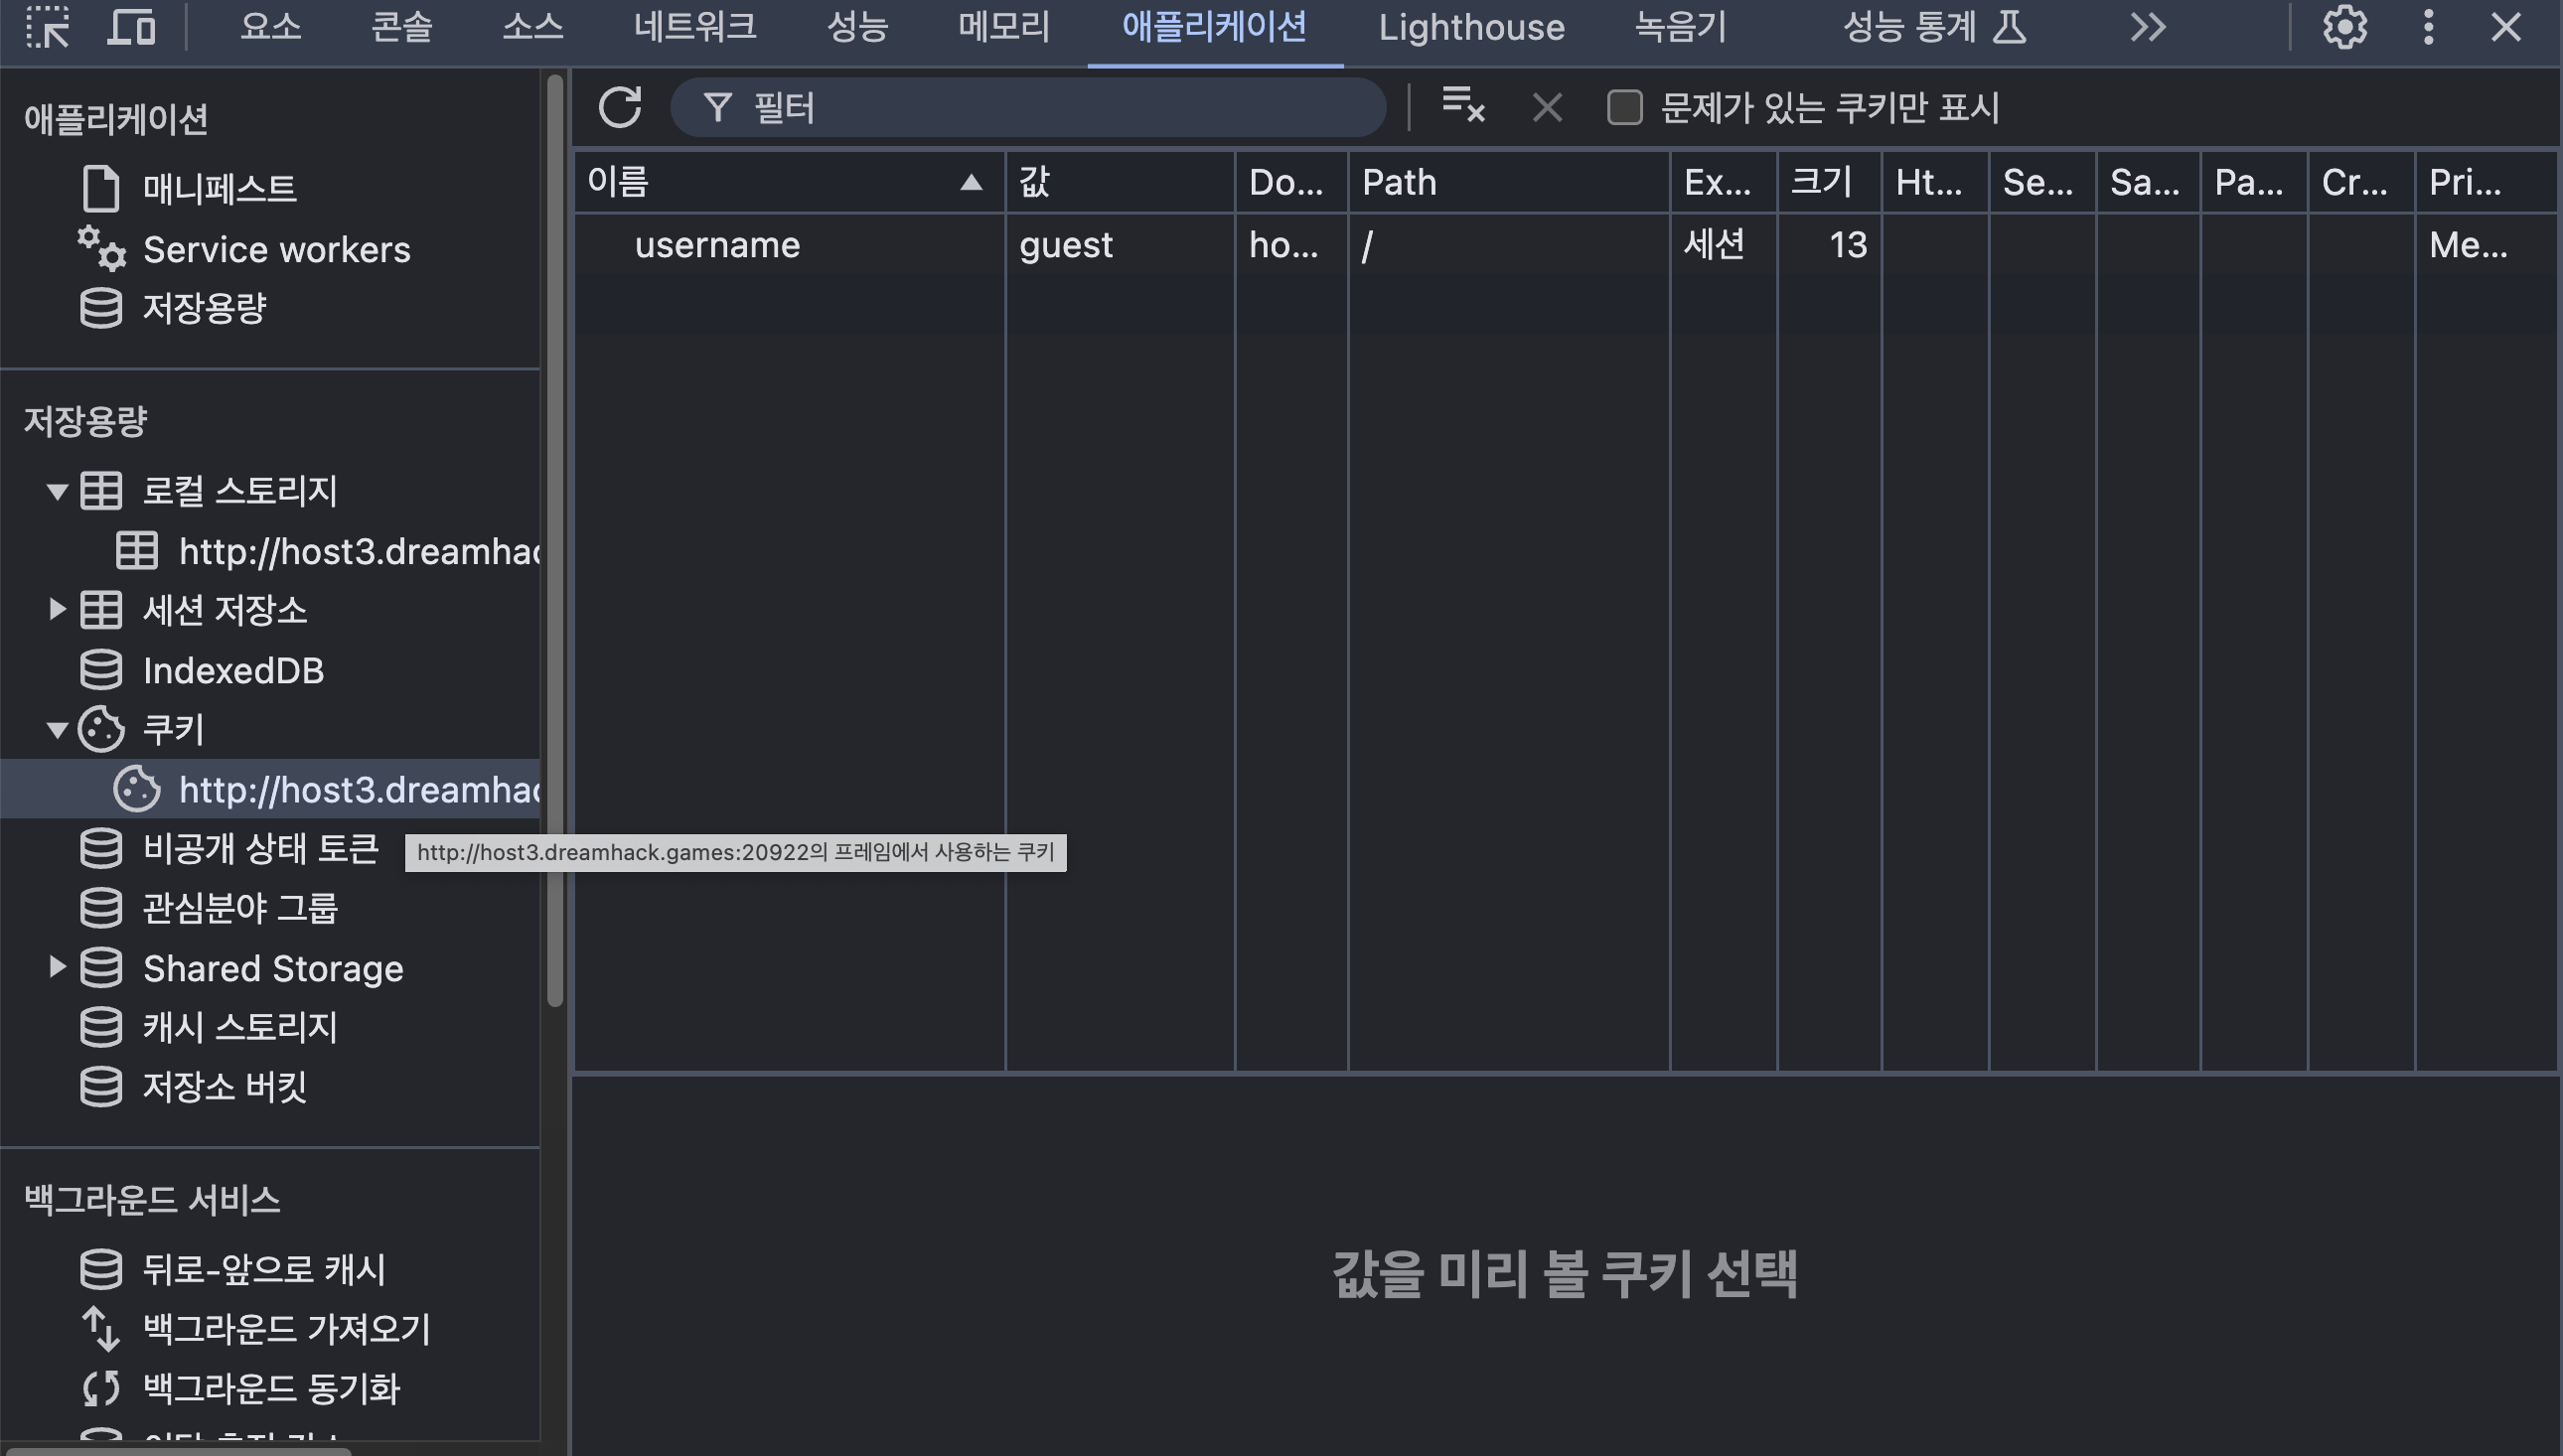Expand the 세션 저장소 tree
Screen dimensions: 2563x1456
click(x=57, y=609)
